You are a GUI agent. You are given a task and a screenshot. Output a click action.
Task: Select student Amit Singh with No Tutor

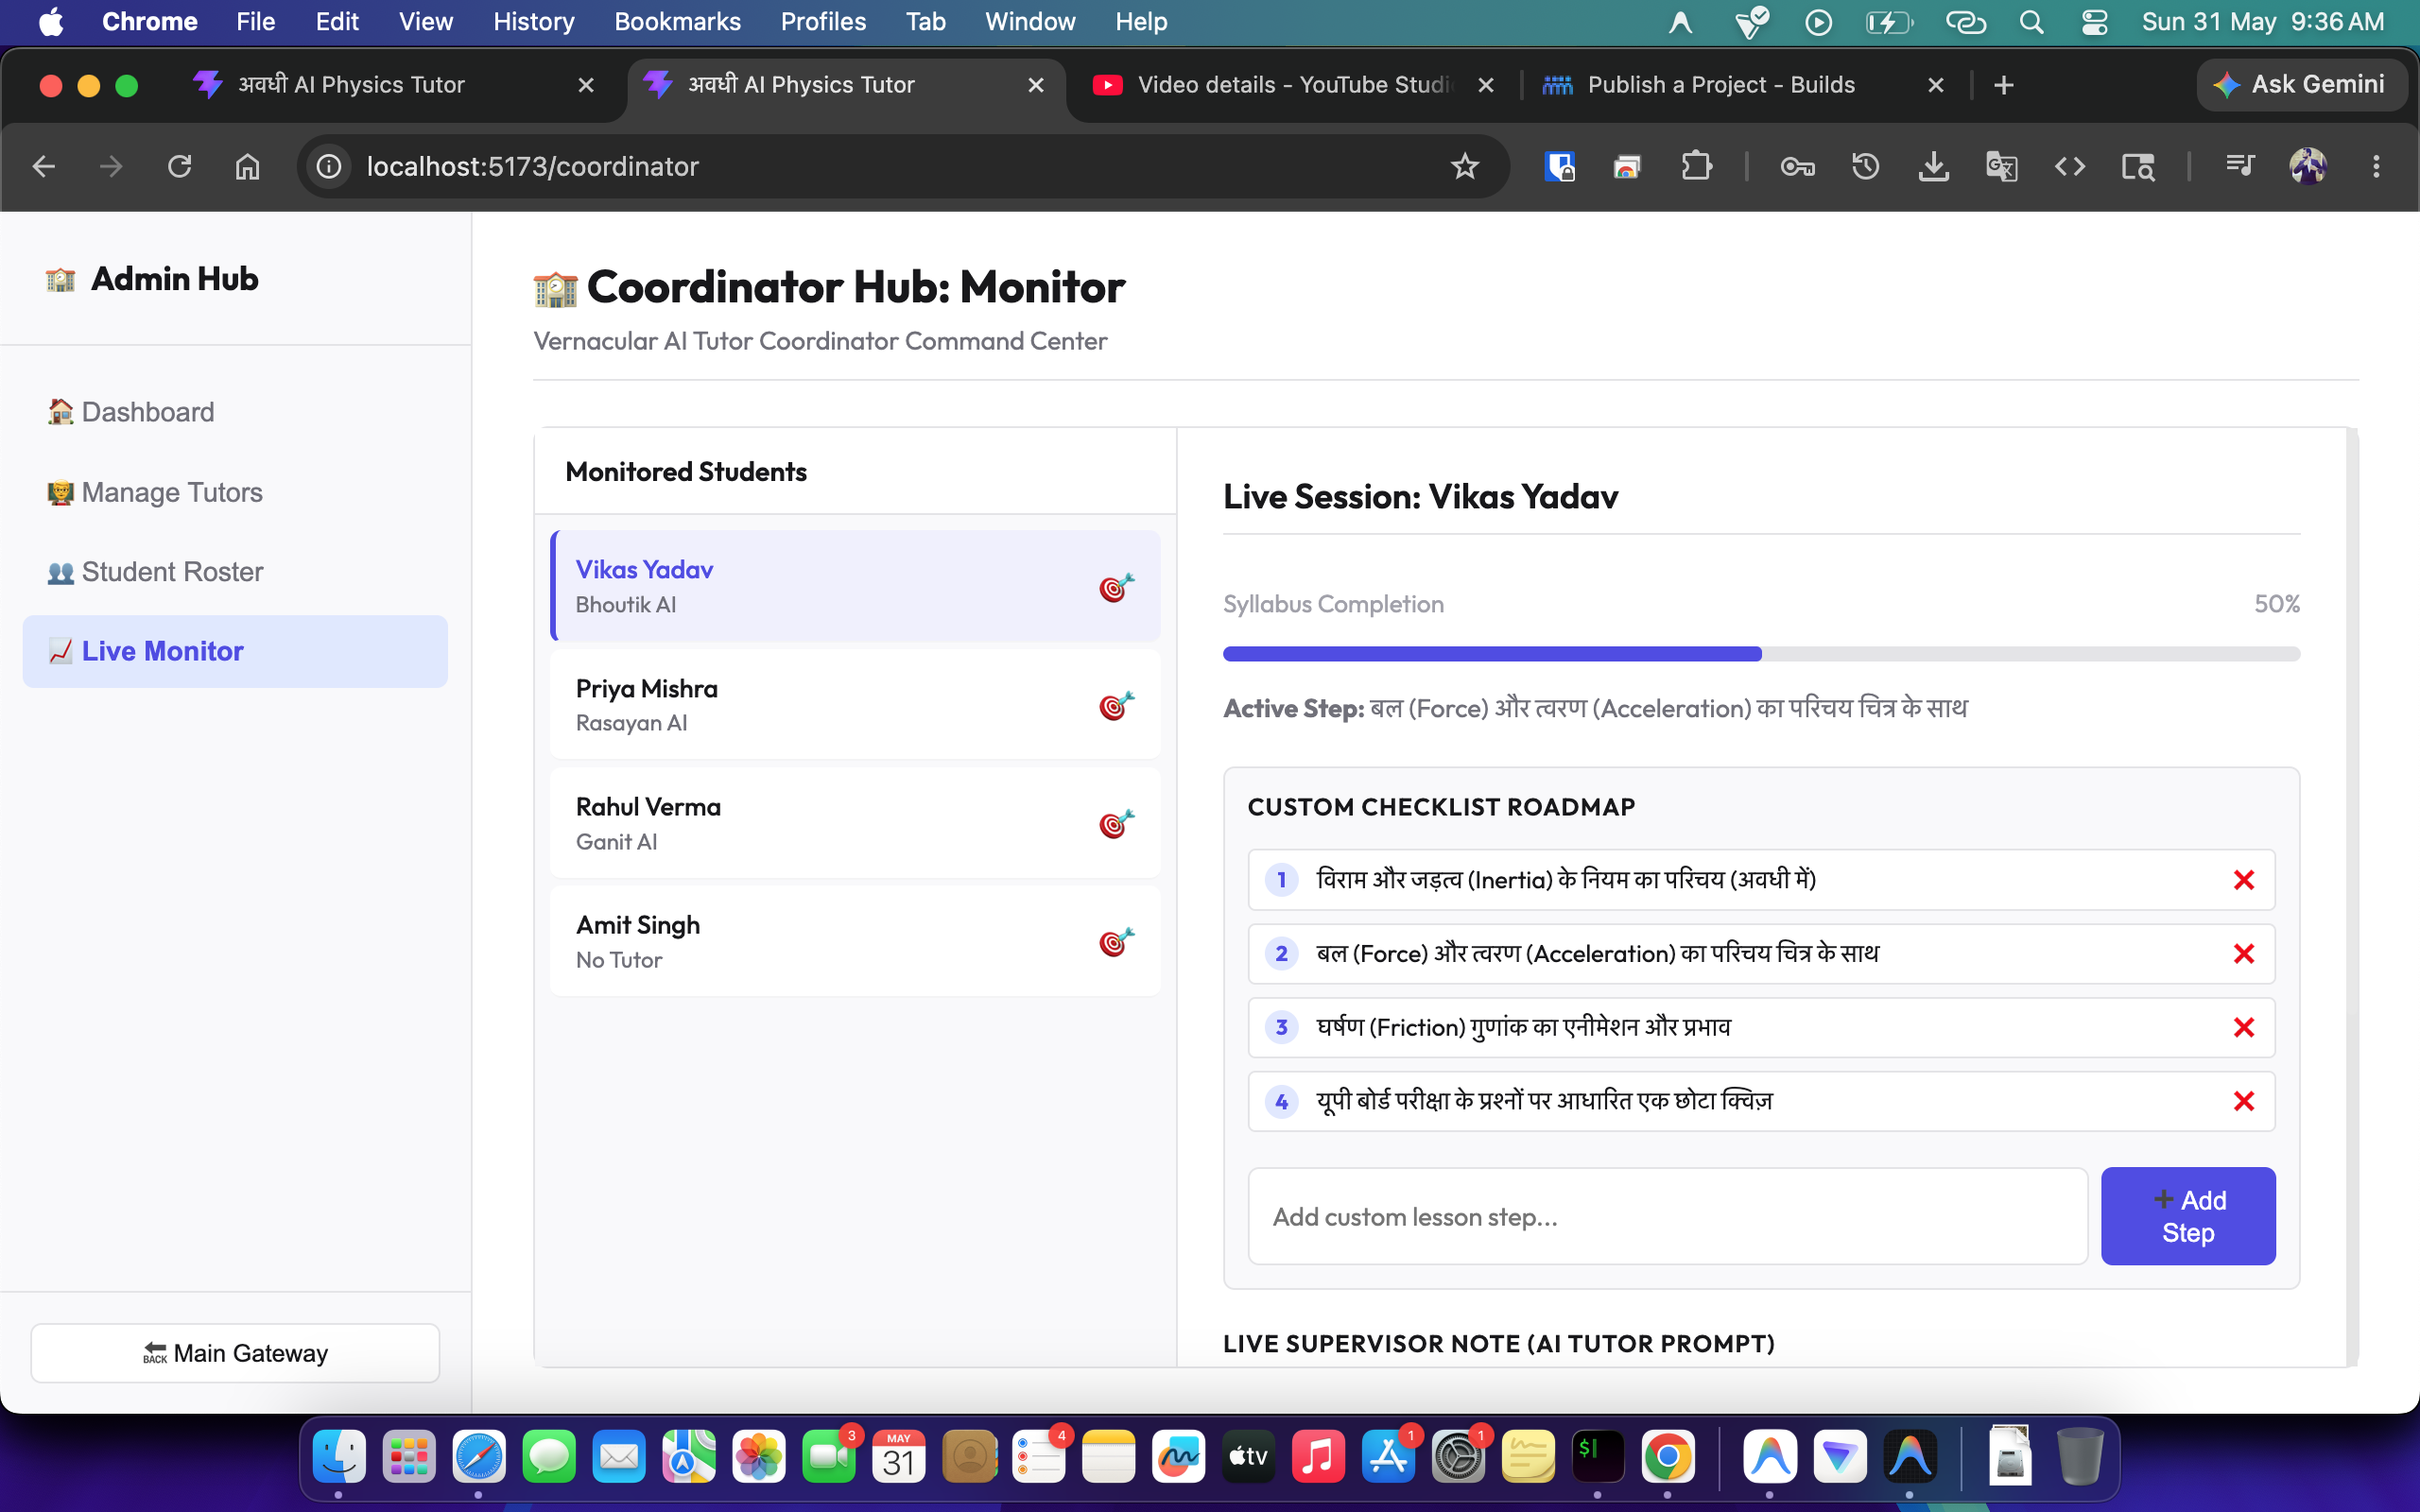click(x=855, y=941)
